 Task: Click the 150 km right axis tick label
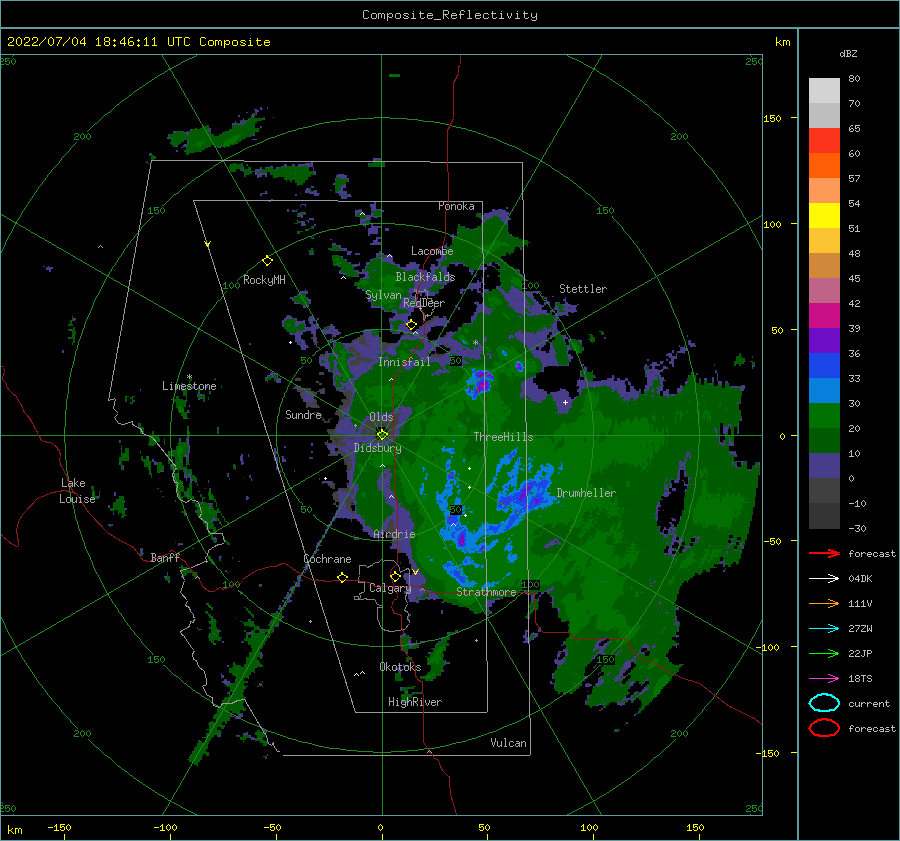pos(772,118)
